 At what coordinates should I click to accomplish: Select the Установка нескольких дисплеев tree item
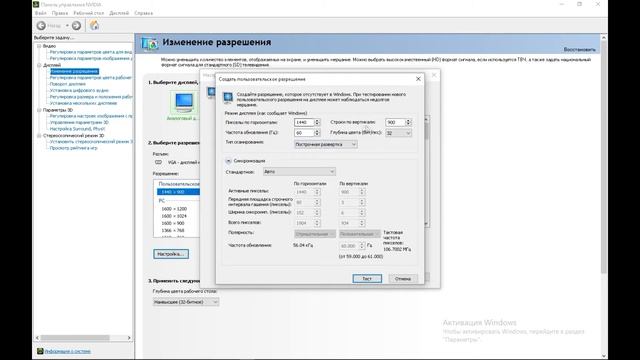tap(83, 103)
